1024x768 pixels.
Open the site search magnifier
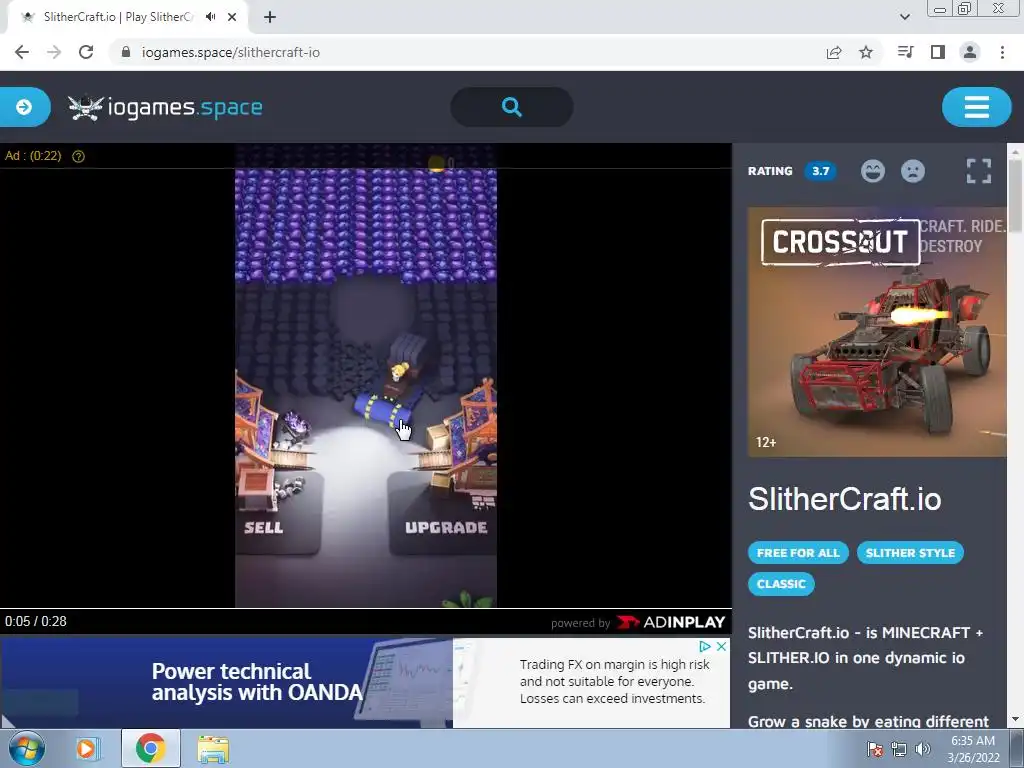[512, 107]
